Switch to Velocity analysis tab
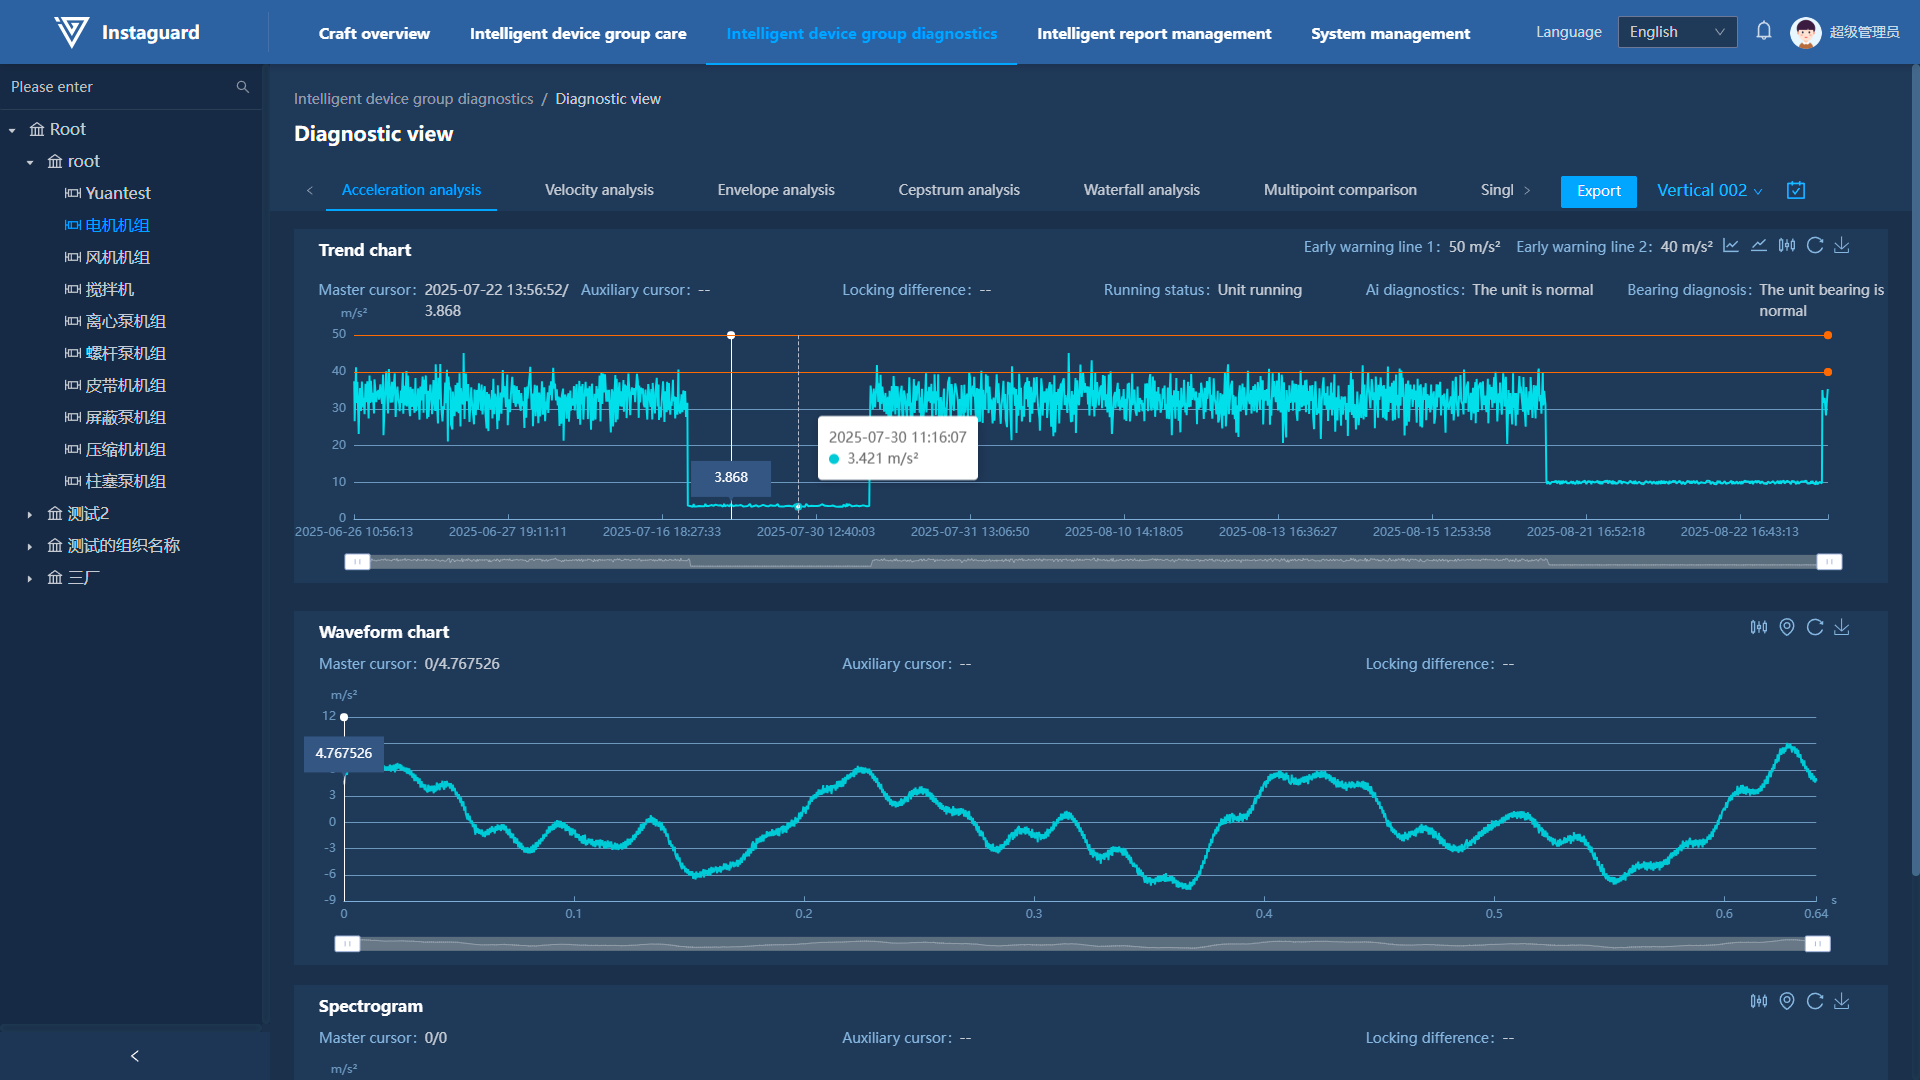Viewport: 1920px width, 1080px height. coord(599,190)
